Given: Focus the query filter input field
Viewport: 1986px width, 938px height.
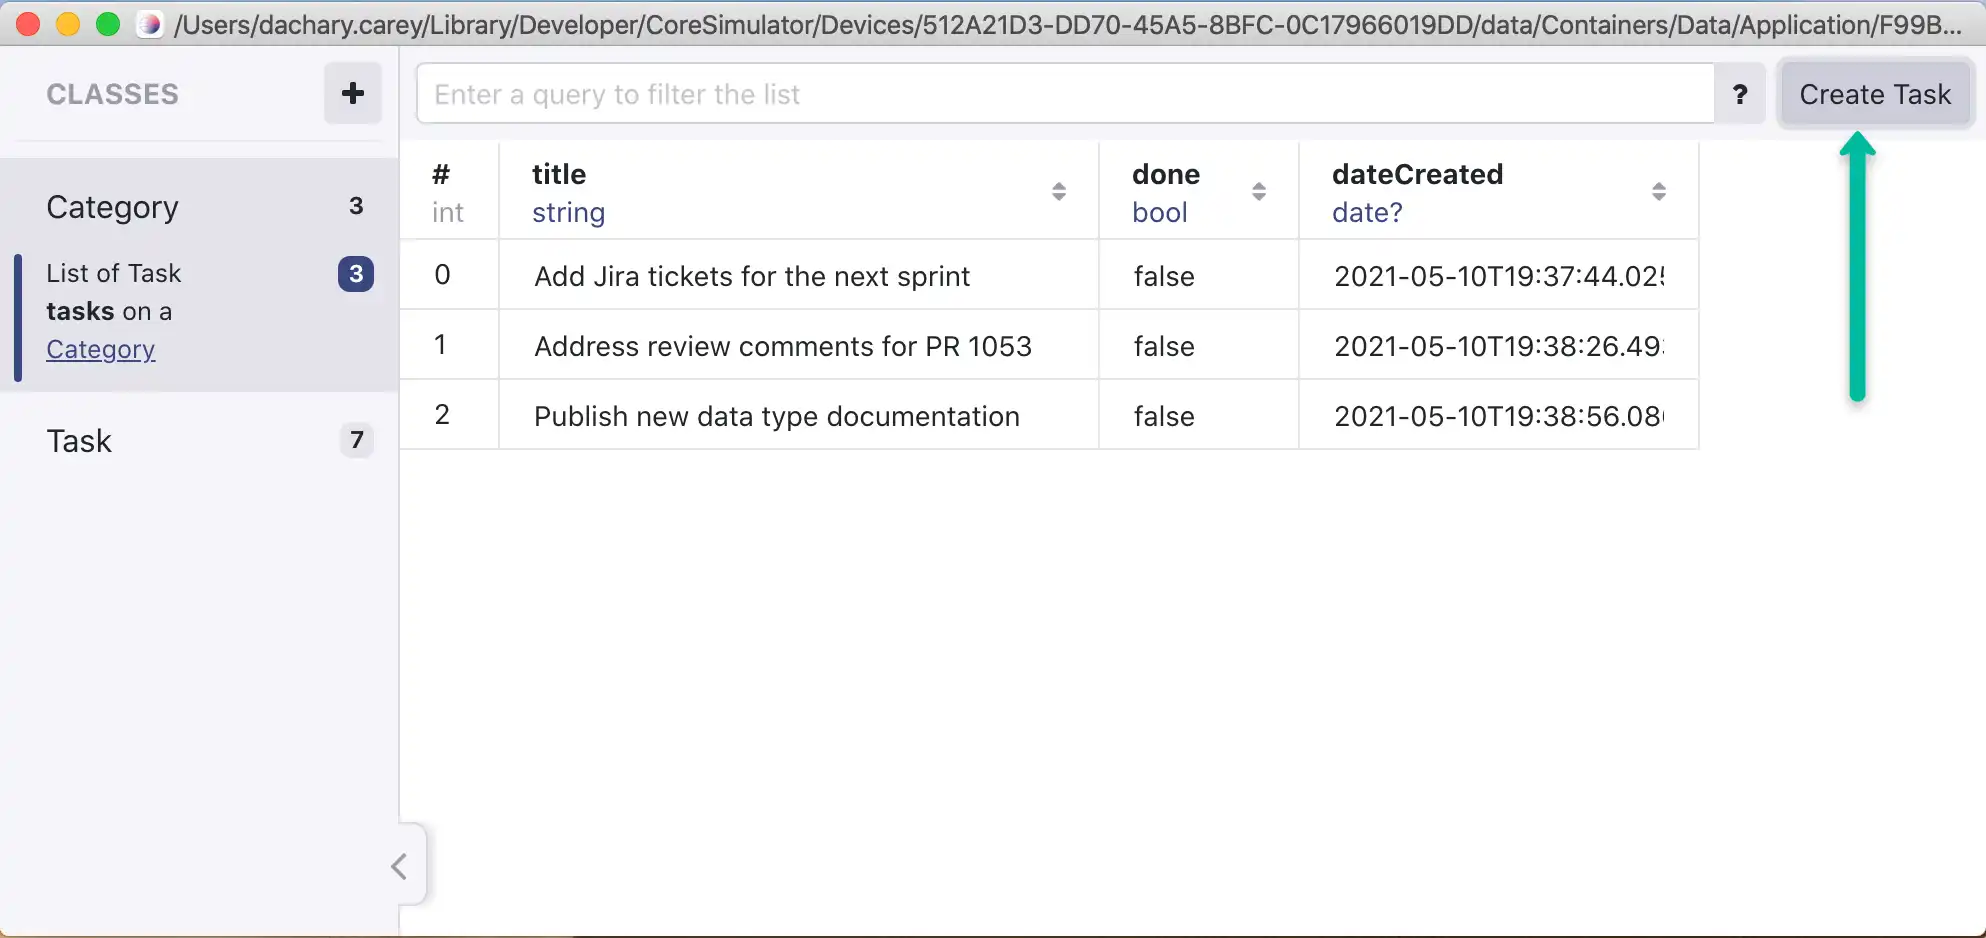Looking at the screenshot, I should tap(1064, 94).
